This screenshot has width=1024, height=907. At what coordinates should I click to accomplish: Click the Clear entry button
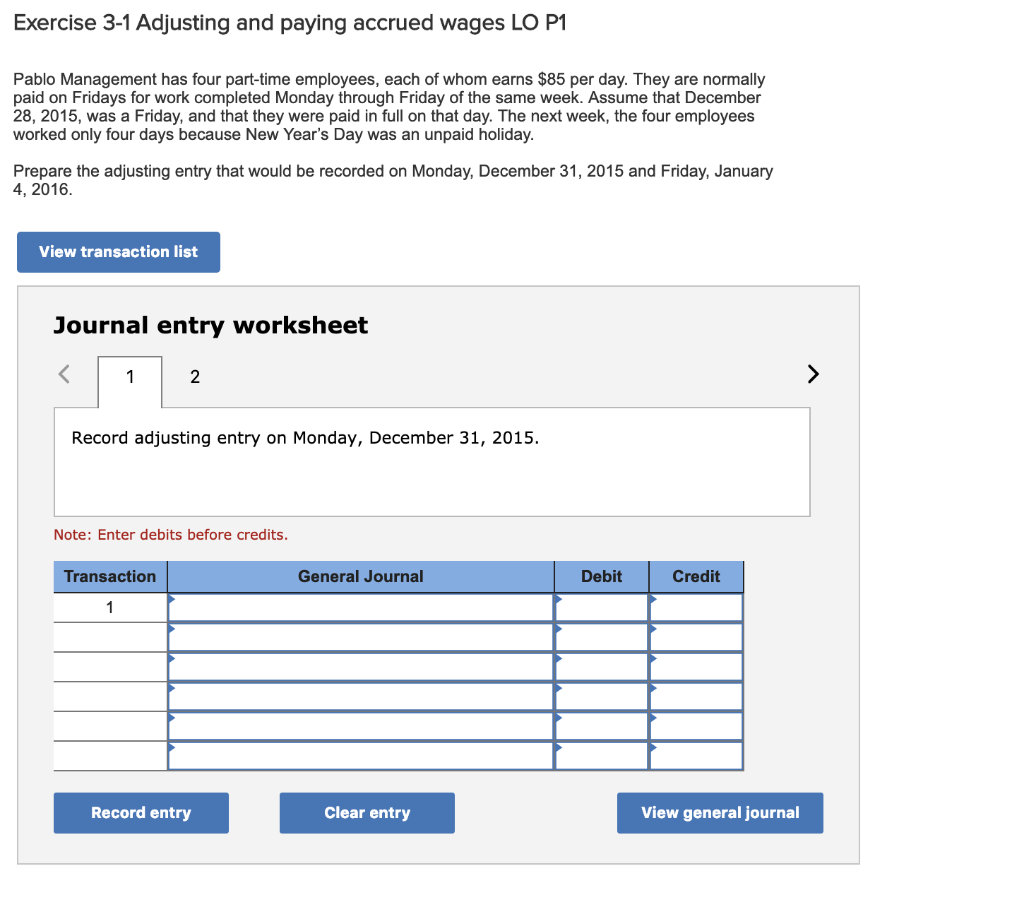pos(367,813)
